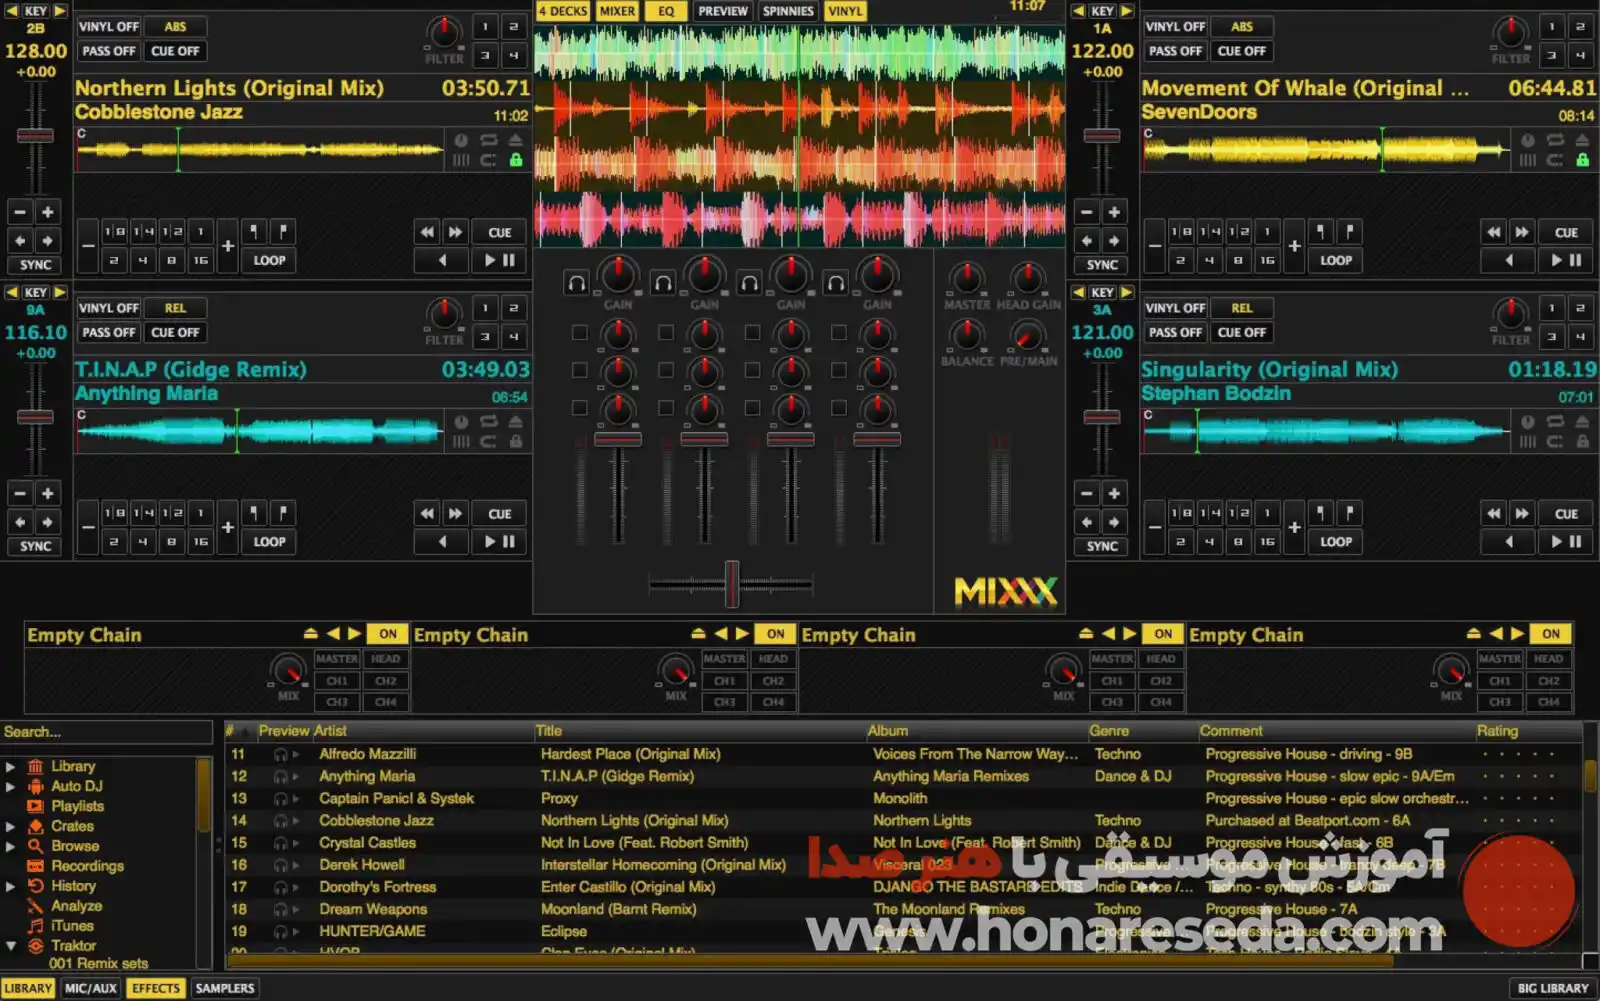Toggle the 4 DECKS view tab
Screen dimensions: 1600x1001
coord(563,11)
